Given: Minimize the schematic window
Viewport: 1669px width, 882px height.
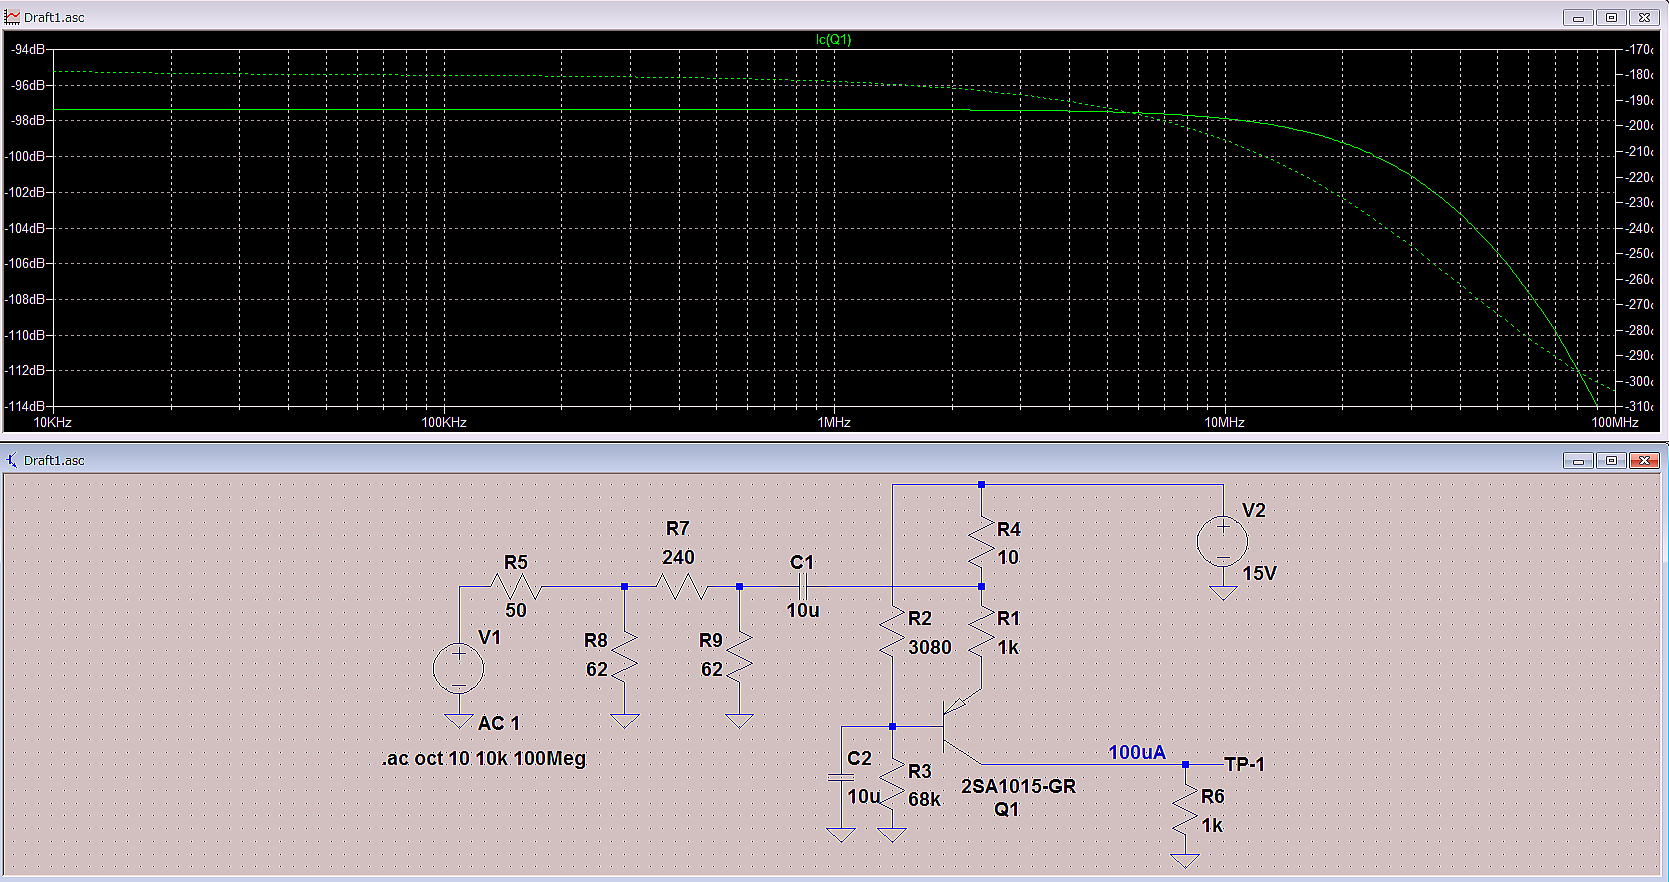Looking at the screenshot, I should coord(1579,460).
